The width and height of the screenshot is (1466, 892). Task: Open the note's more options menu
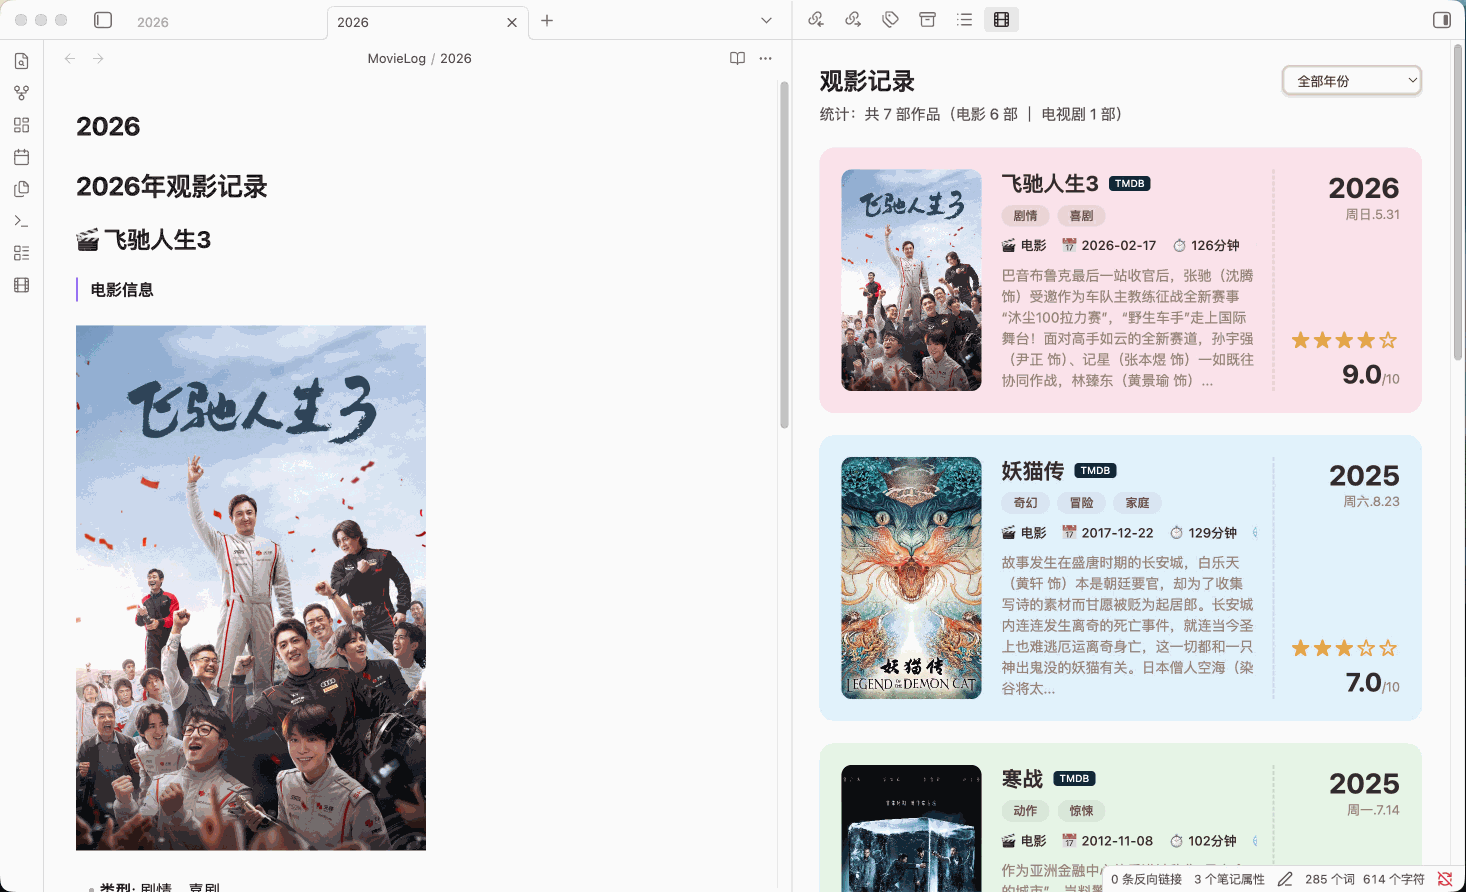click(x=765, y=58)
